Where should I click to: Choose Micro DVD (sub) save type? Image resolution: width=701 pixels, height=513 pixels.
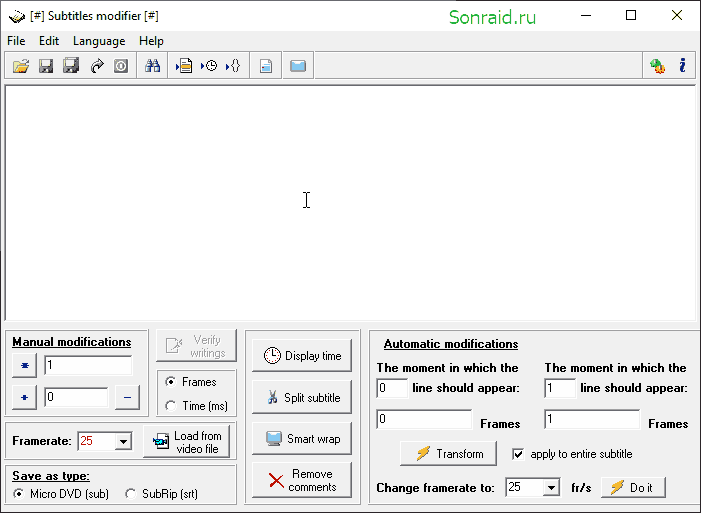pyautogui.click(x=18, y=494)
